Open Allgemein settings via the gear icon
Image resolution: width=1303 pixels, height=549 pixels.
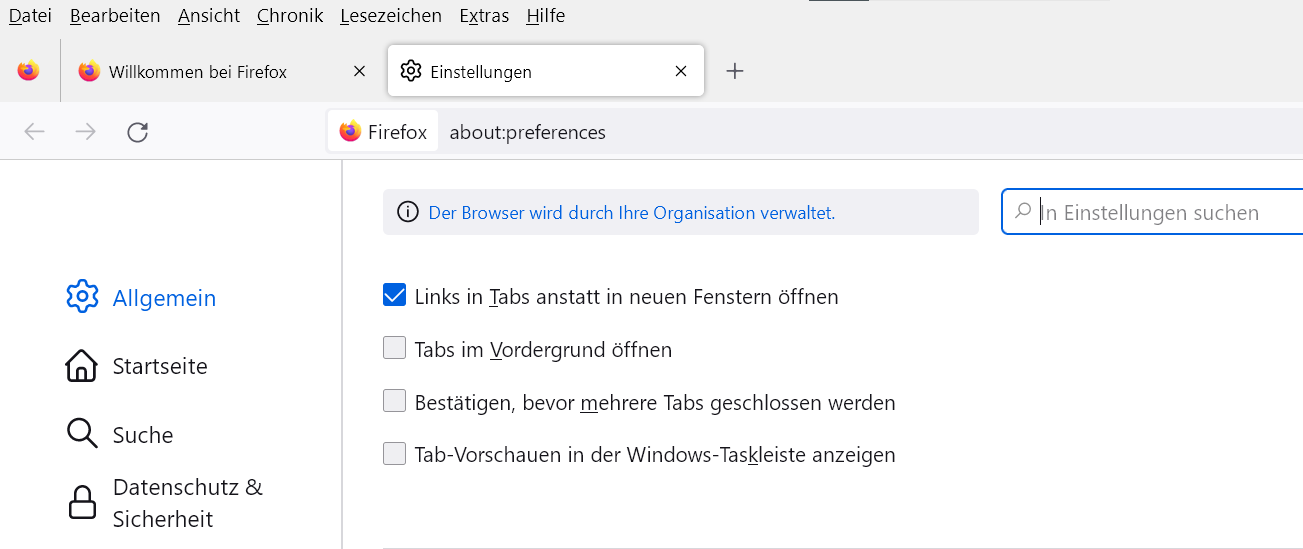(x=82, y=297)
